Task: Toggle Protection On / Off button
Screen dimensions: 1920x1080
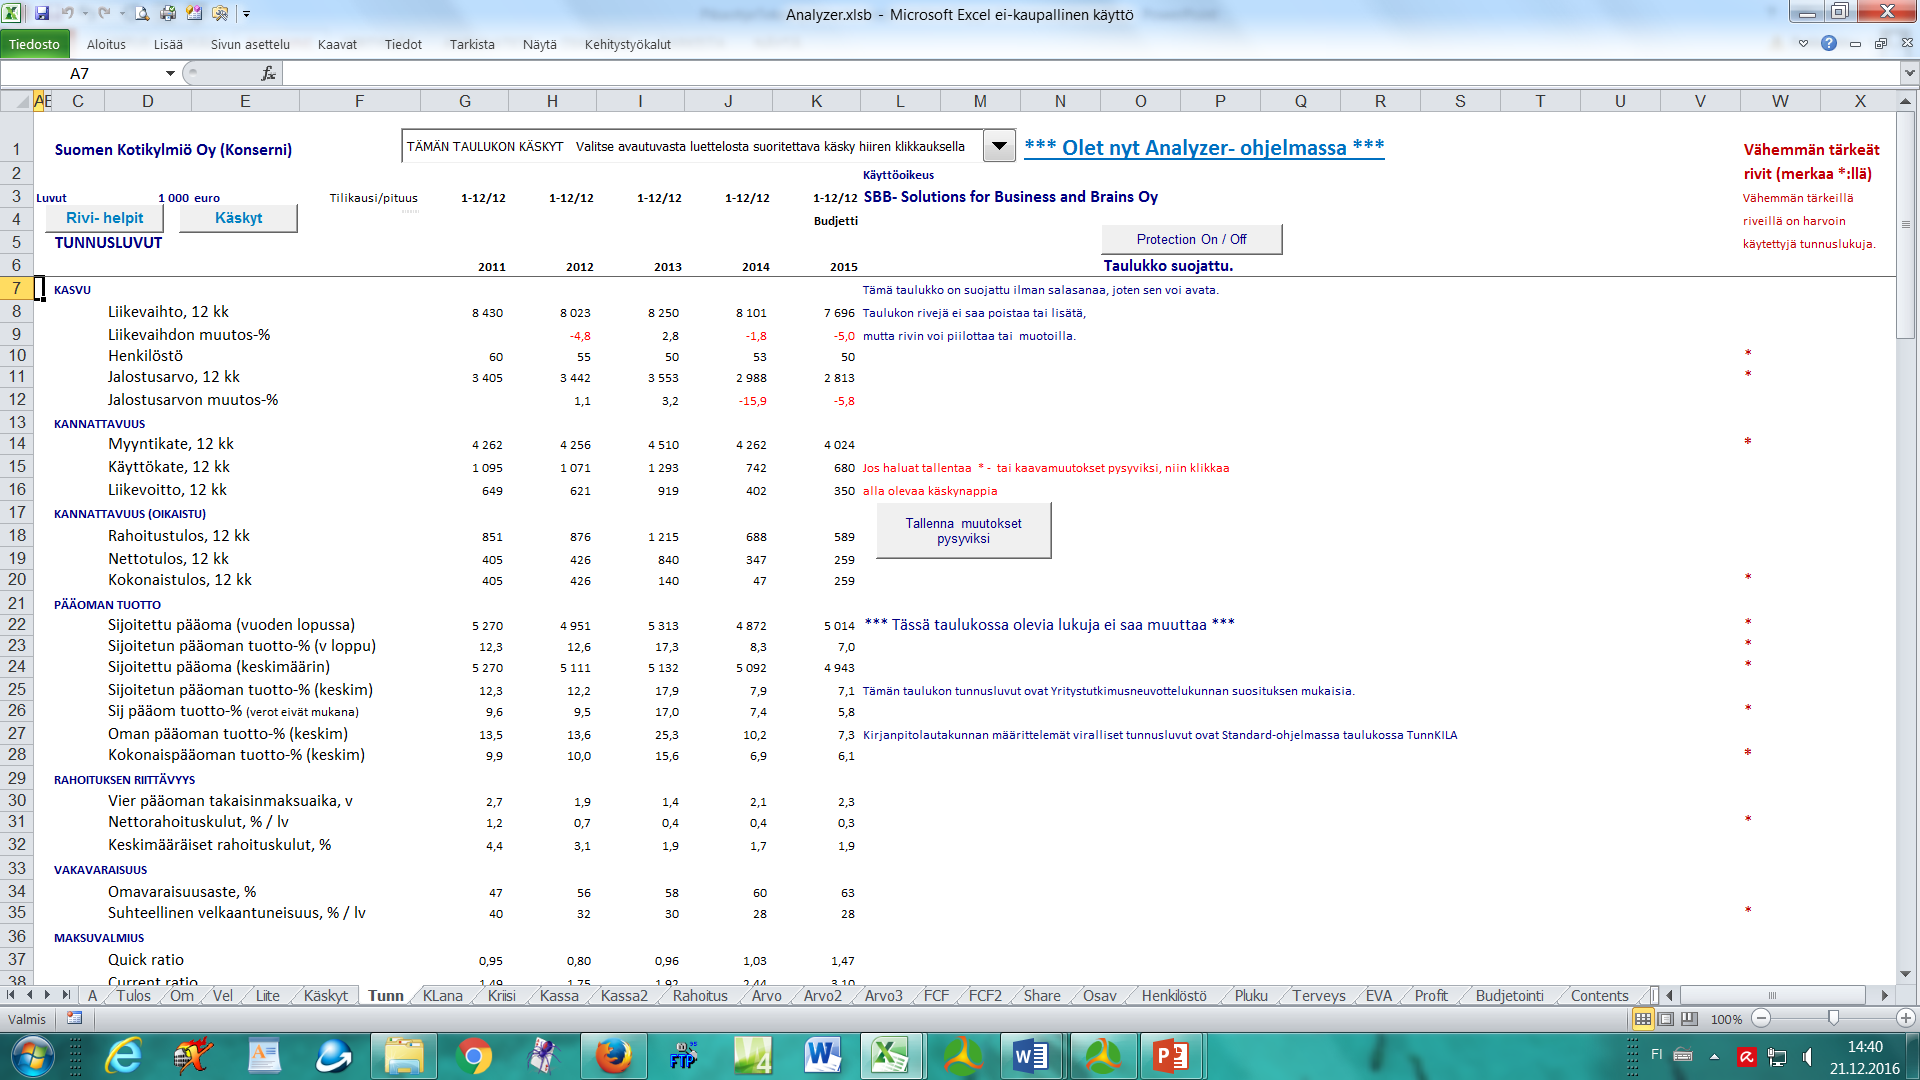Action: click(1191, 239)
